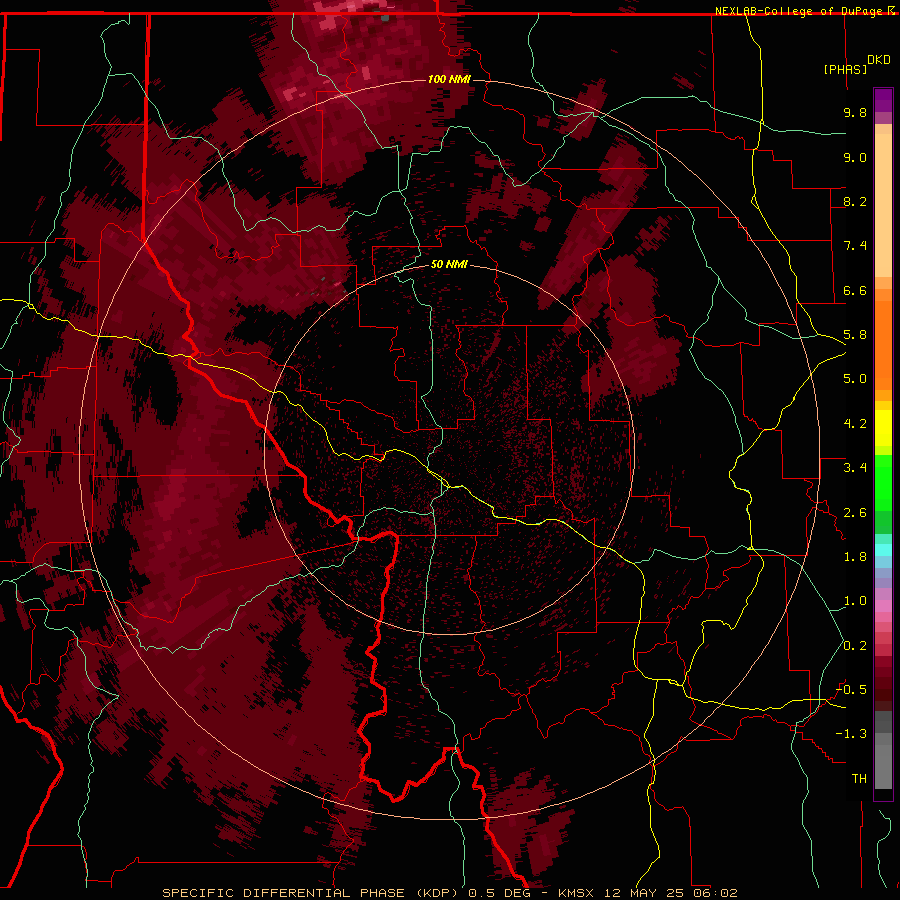Click the 8.2 scale value
The height and width of the screenshot is (900, 900).
pyautogui.click(x=855, y=201)
